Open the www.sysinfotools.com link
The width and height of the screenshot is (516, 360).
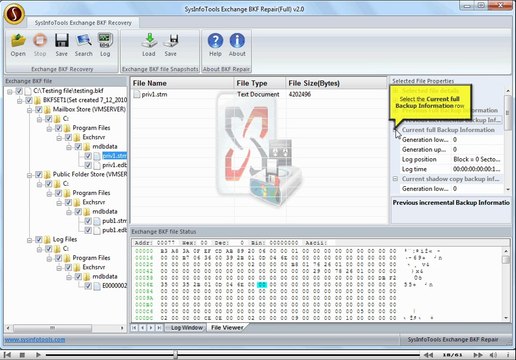[x=35, y=340]
